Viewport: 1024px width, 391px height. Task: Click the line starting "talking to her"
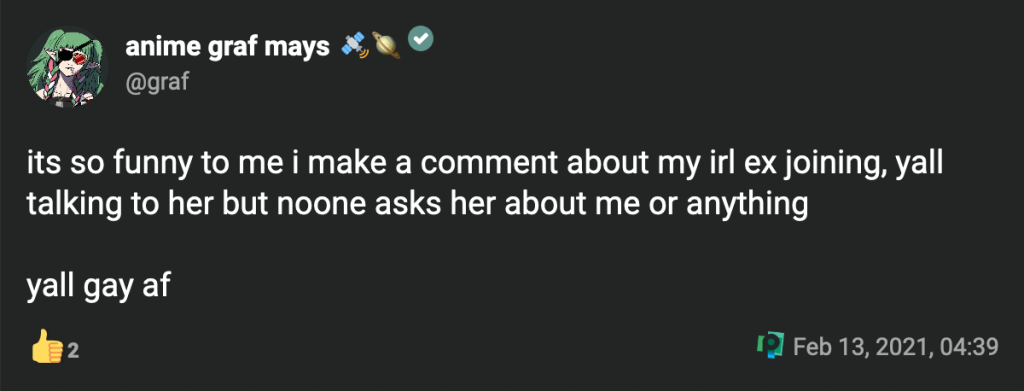coord(417,204)
